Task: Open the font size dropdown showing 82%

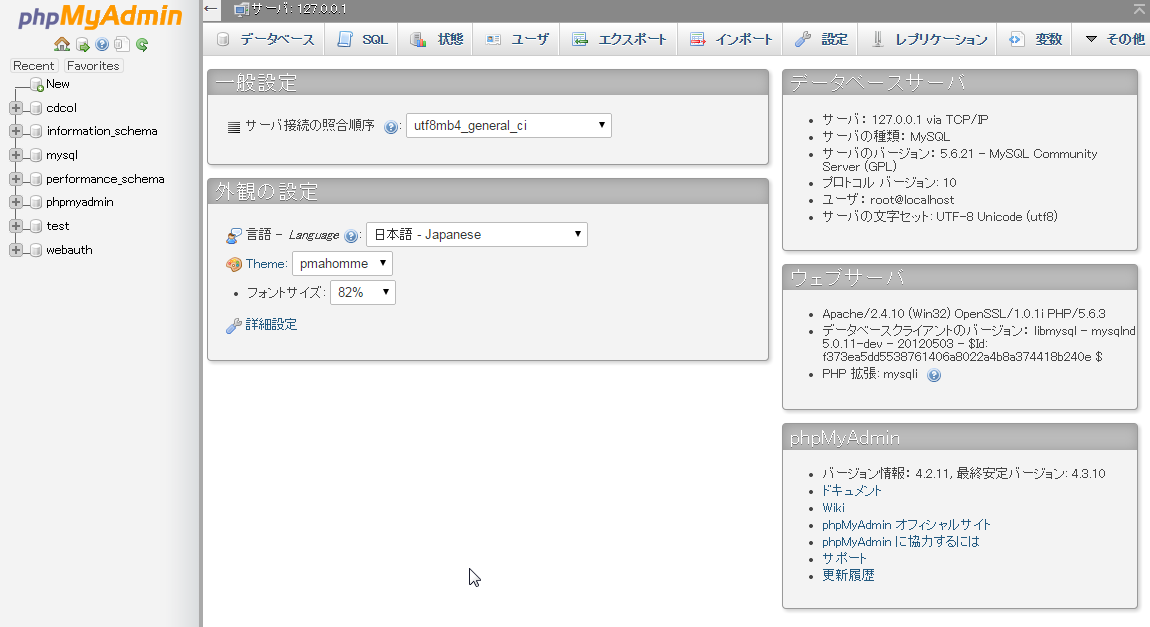Action: (362, 293)
